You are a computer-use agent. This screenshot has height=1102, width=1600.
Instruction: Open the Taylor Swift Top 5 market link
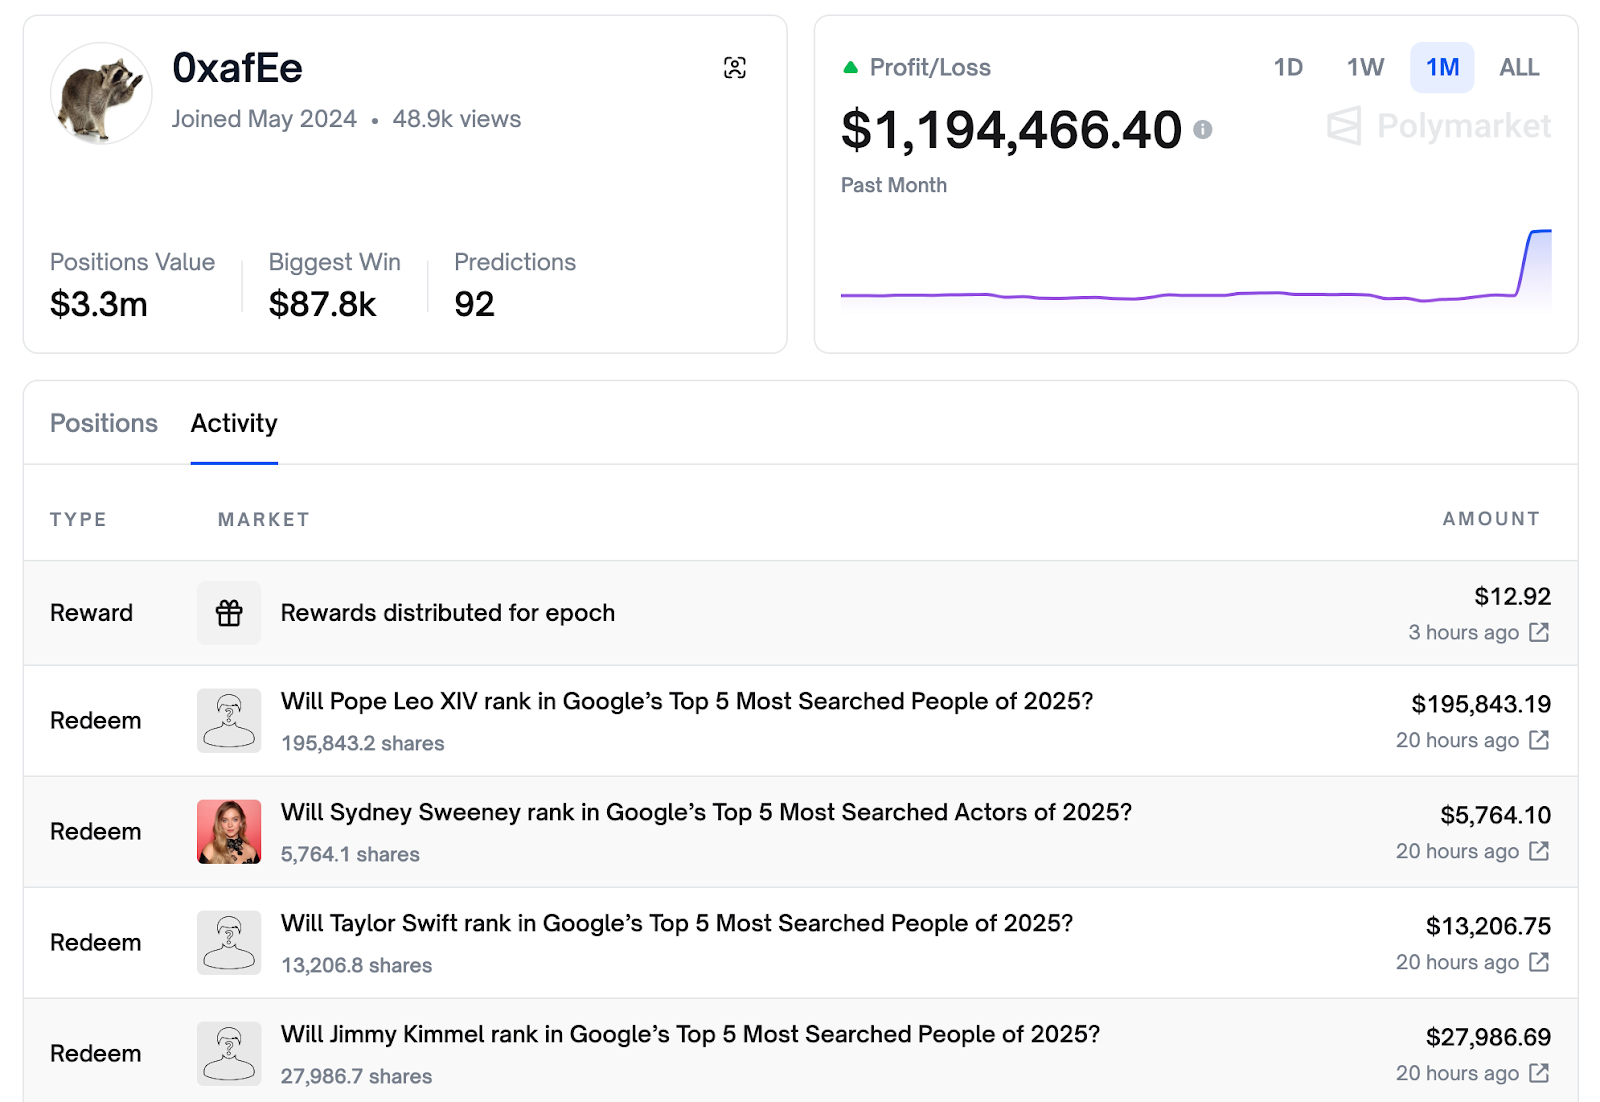pyautogui.click(x=676, y=923)
